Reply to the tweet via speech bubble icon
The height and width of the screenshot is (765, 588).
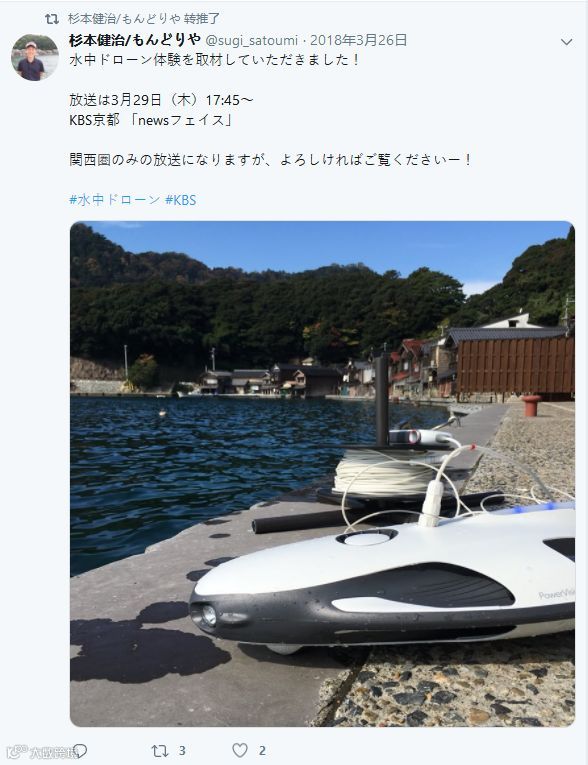80,750
